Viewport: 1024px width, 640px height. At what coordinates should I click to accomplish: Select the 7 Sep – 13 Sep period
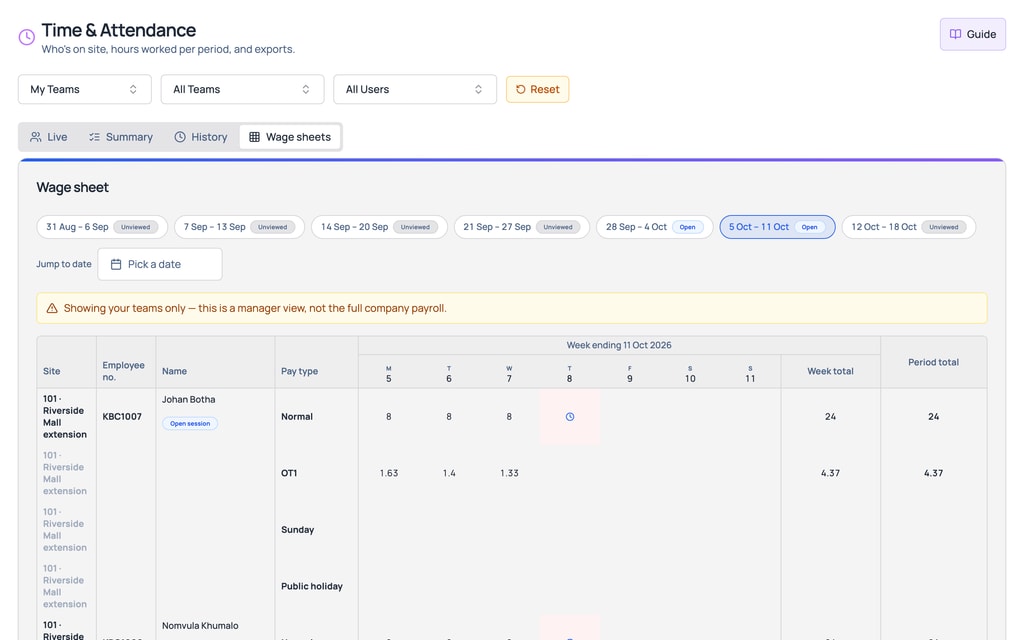pos(239,227)
